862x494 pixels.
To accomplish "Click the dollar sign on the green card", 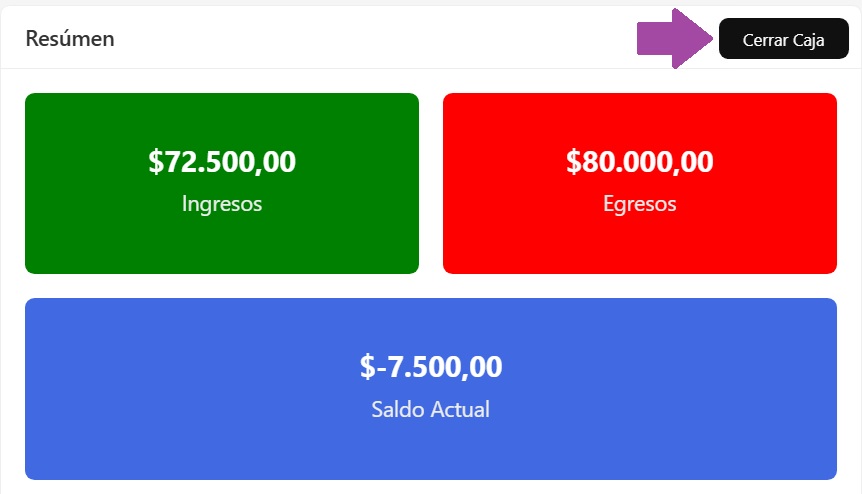I will 155,162.
